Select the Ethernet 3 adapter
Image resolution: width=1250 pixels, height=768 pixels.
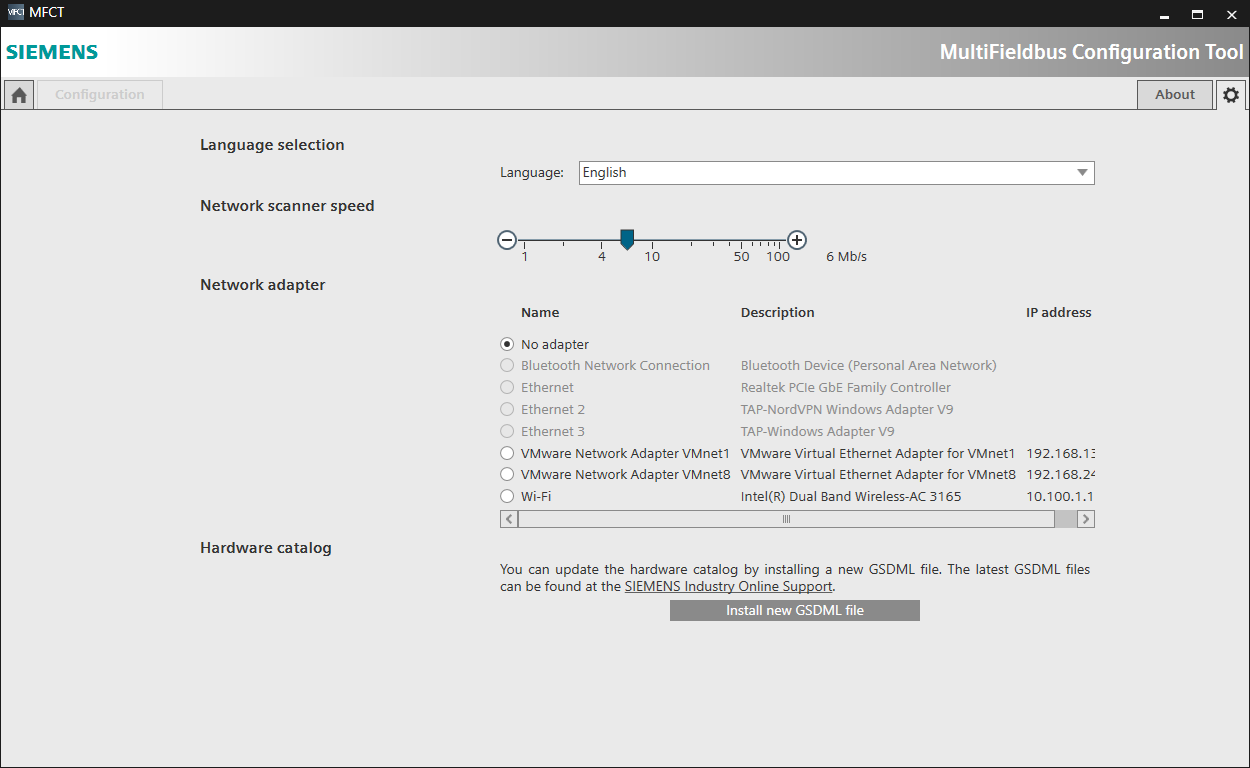(x=507, y=432)
